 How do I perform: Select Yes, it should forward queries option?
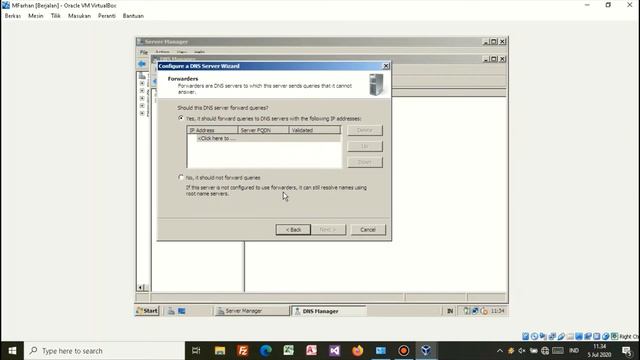tap(181, 118)
